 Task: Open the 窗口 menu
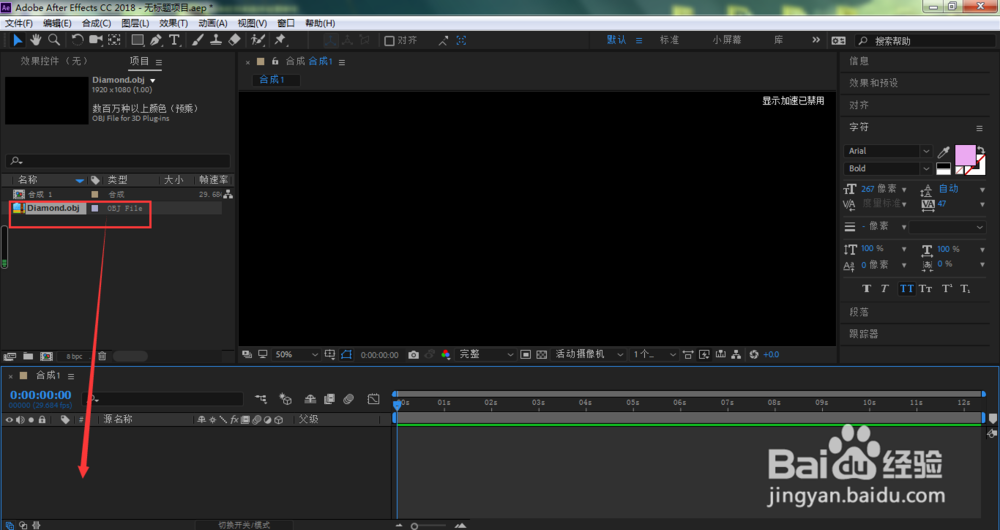pos(286,23)
